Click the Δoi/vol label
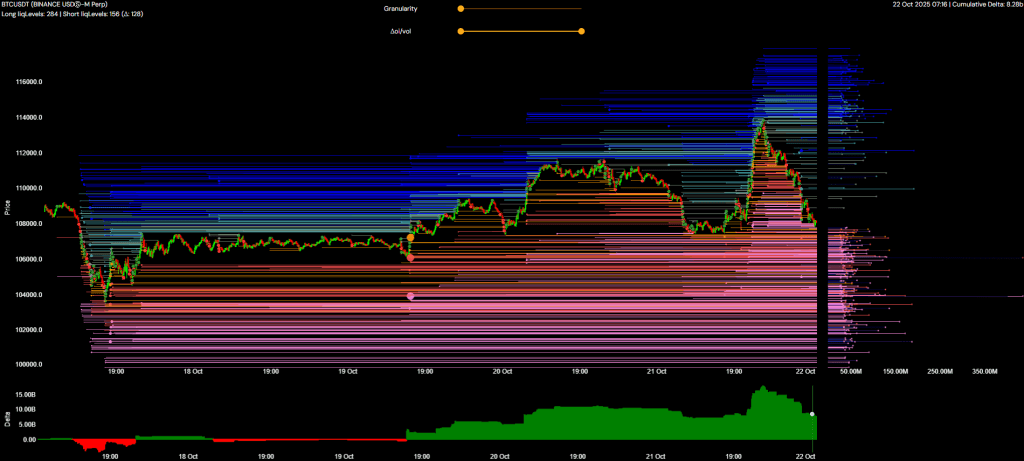The height and width of the screenshot is (461, 1024). pos(402,31)
